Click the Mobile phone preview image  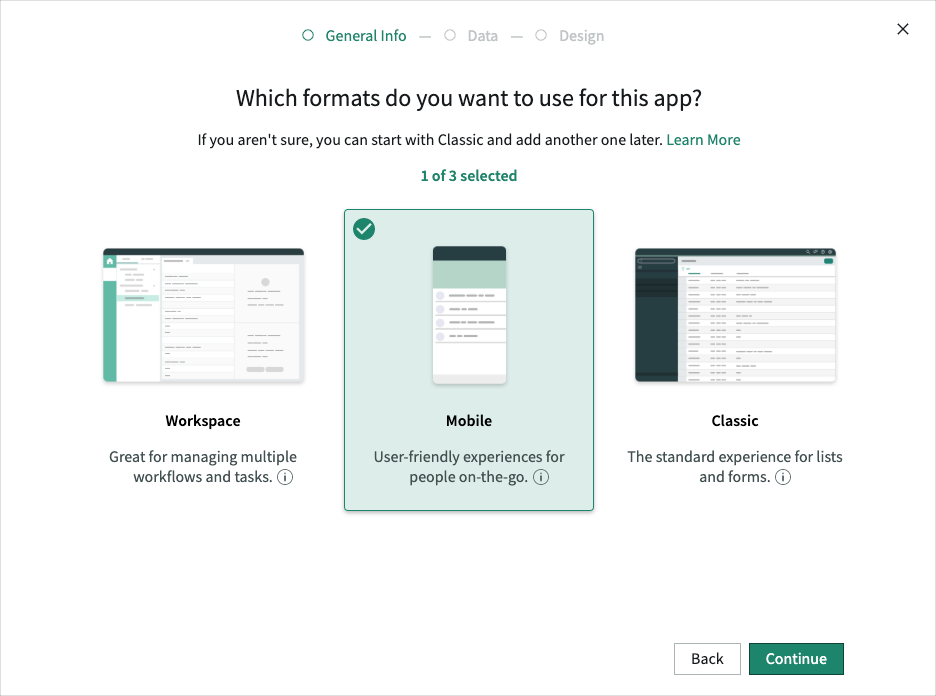click(x=469, y=314)
